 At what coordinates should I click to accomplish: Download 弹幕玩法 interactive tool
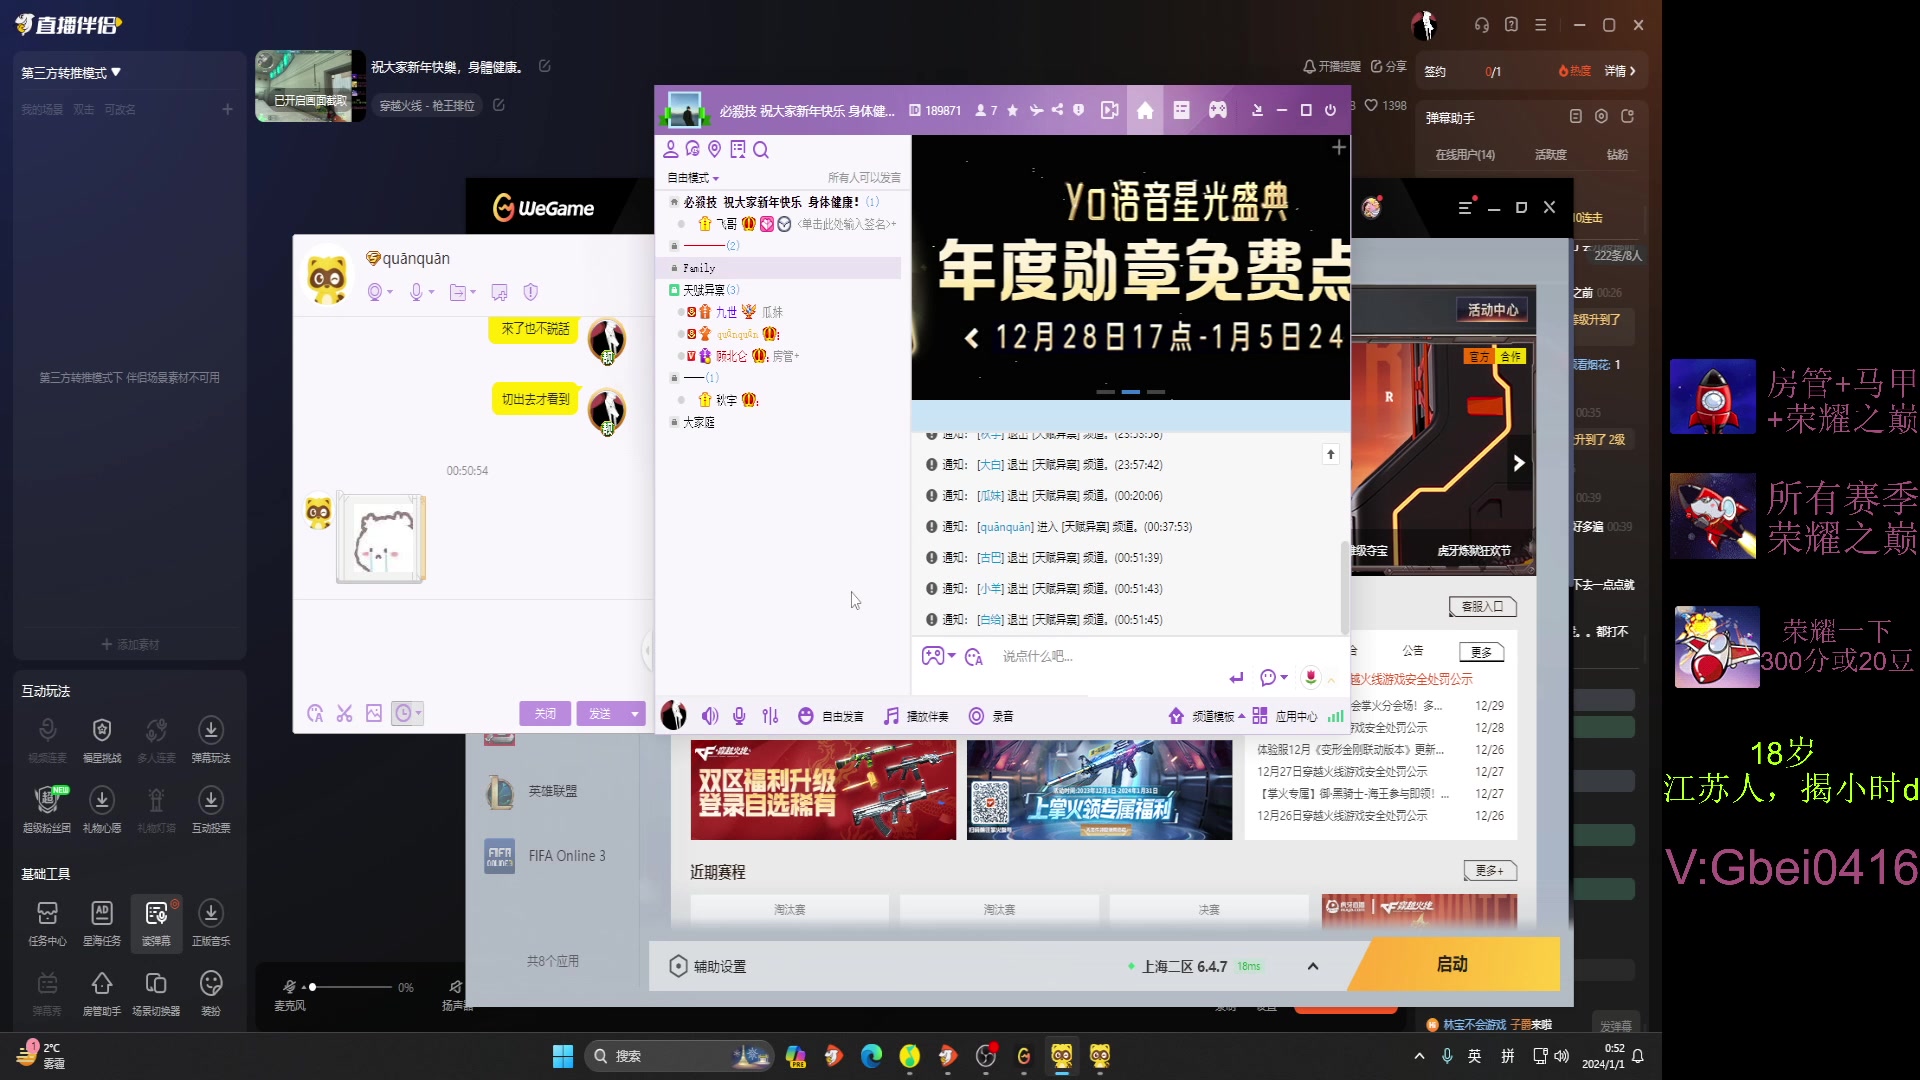(211, 740)
